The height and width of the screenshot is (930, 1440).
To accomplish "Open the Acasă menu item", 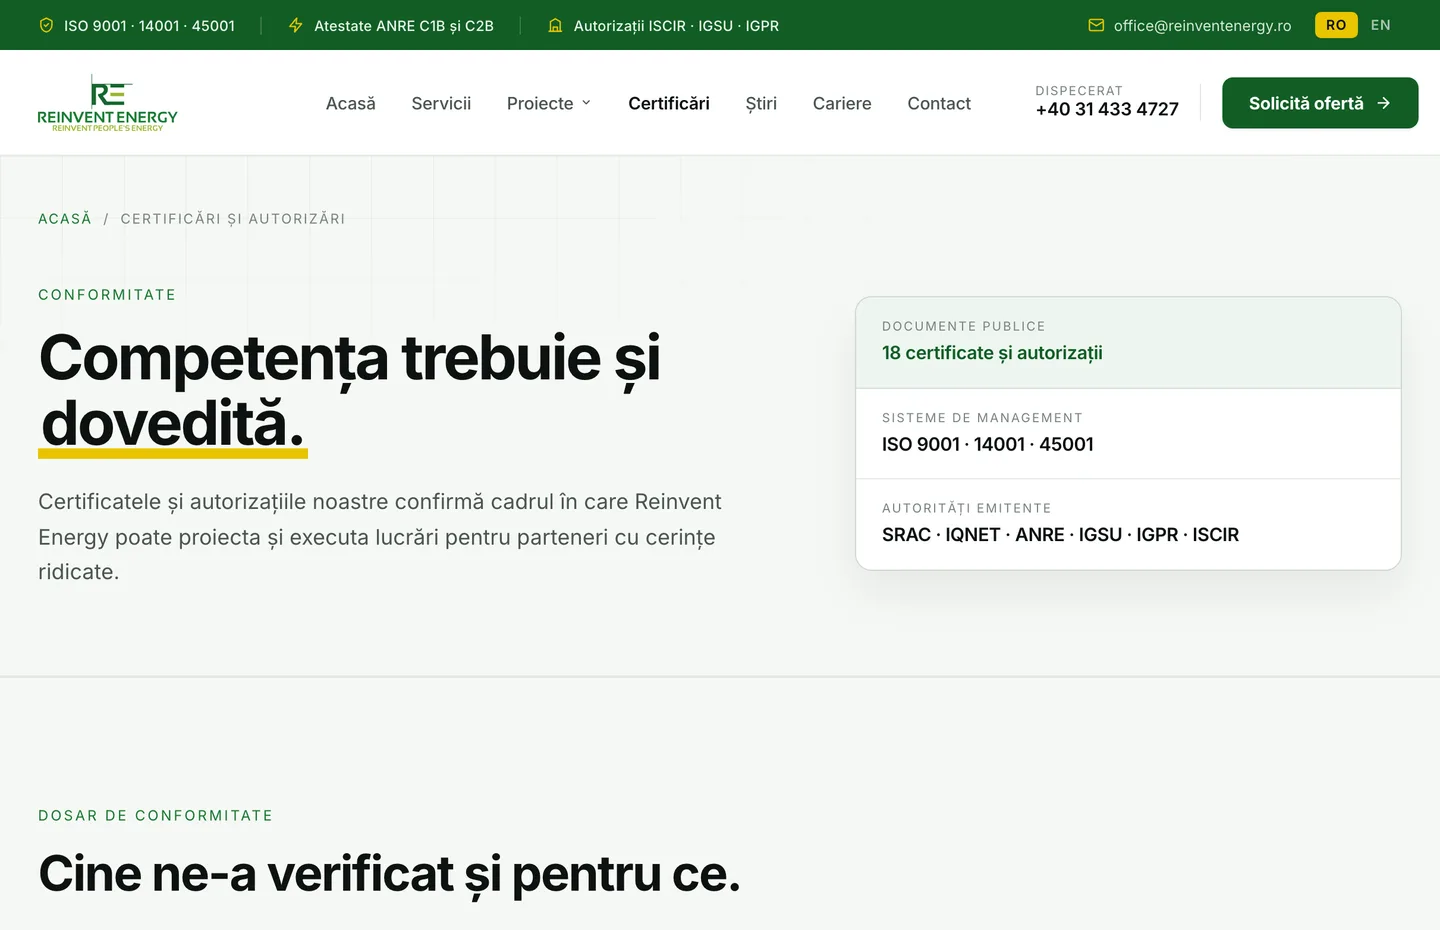I will [351, 103].
